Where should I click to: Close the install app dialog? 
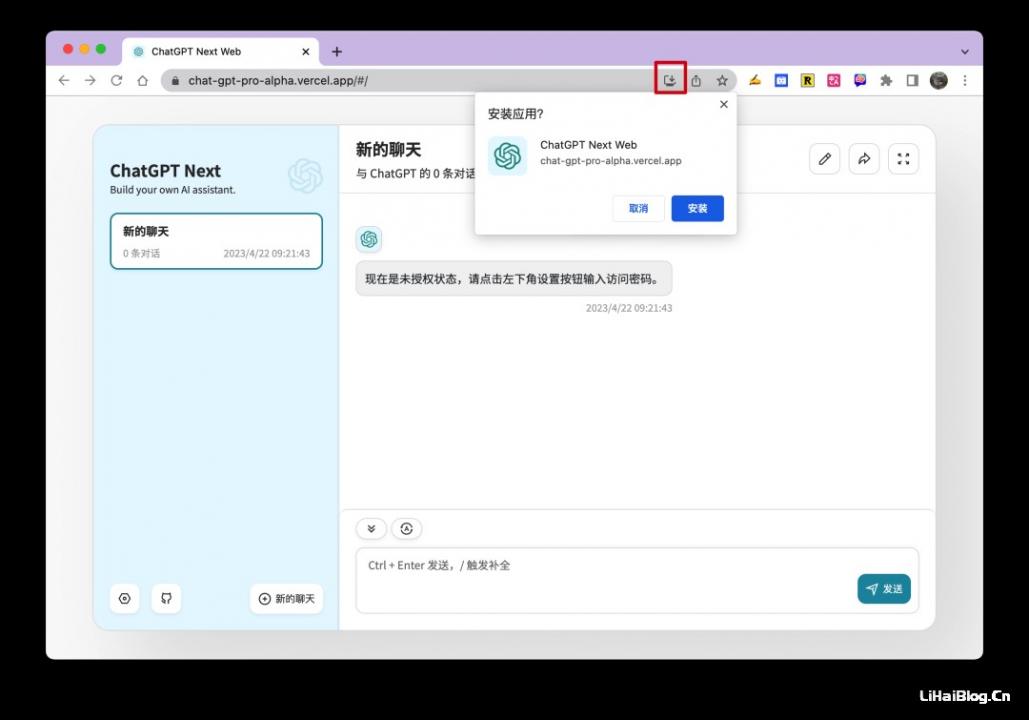coord(724,104)
